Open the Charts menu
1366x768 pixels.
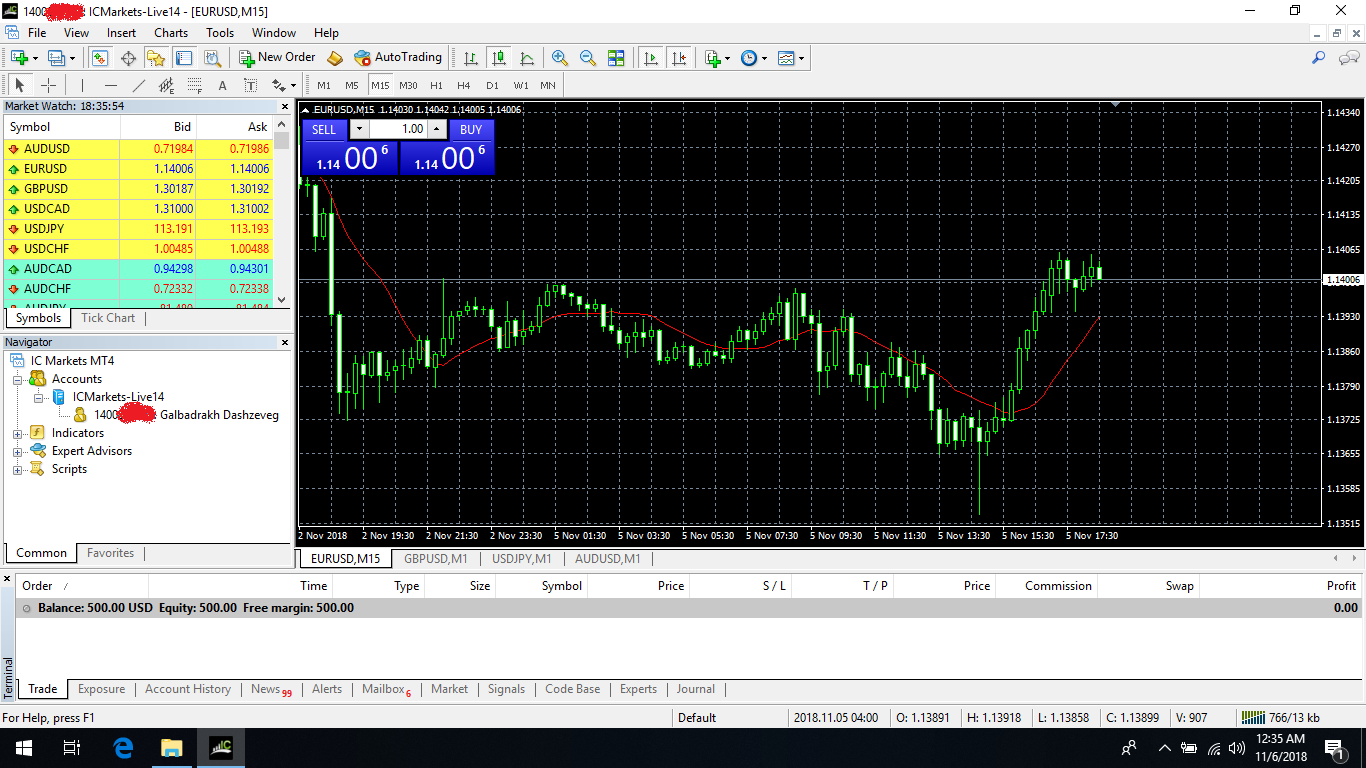[x=171, y=33]
